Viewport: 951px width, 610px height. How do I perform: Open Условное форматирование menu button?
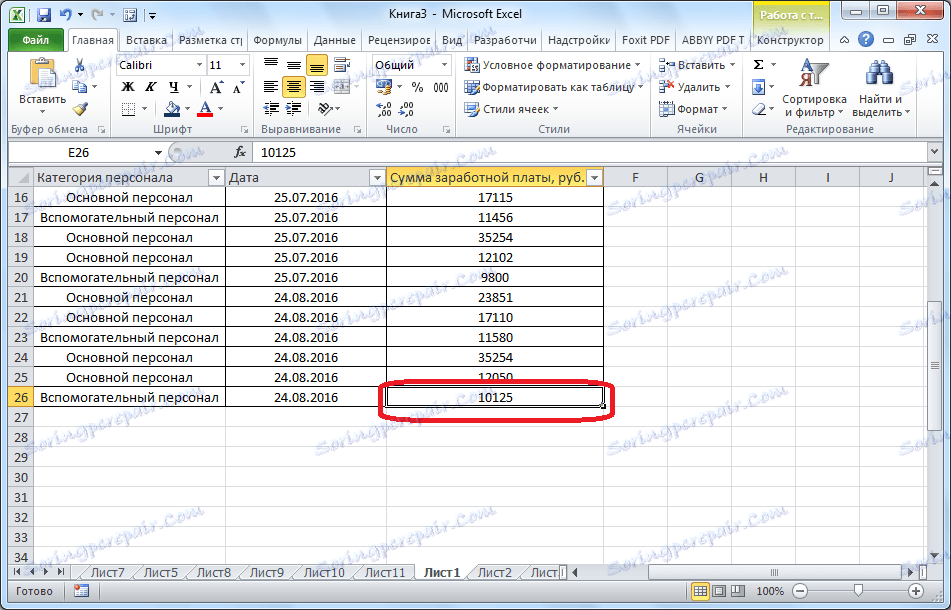554,65
